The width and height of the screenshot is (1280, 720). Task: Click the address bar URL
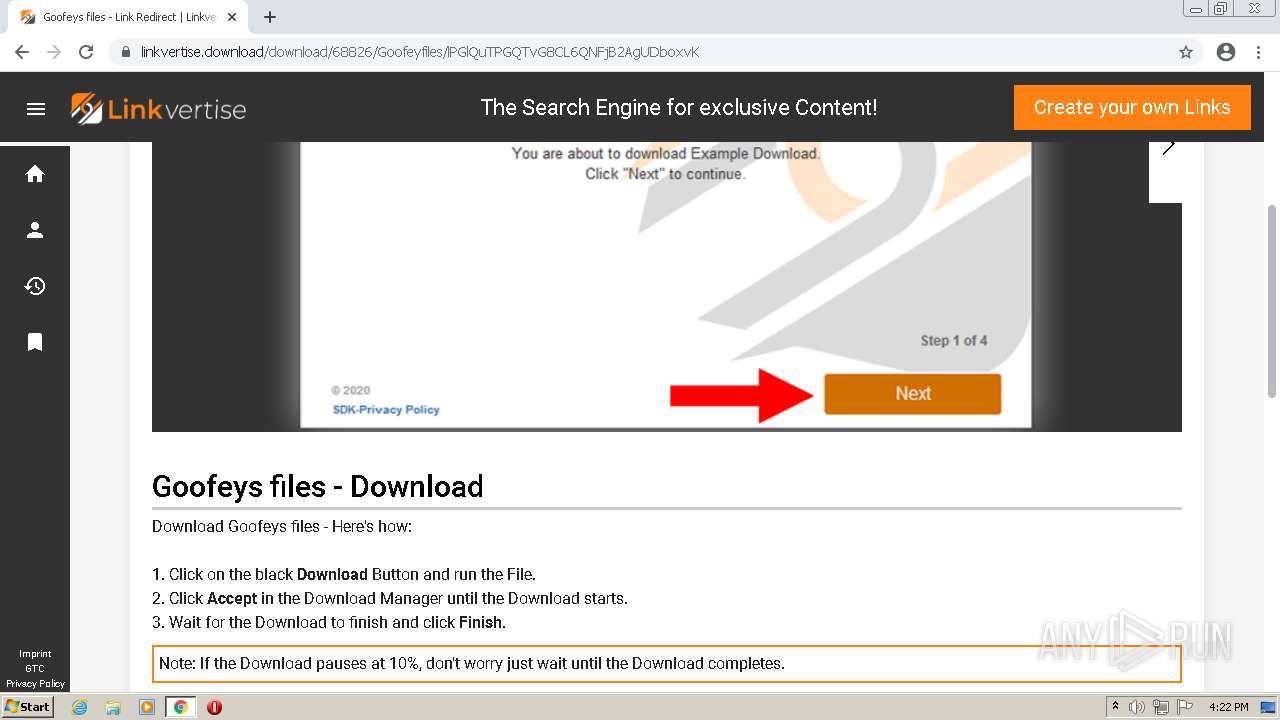point(420,52)
